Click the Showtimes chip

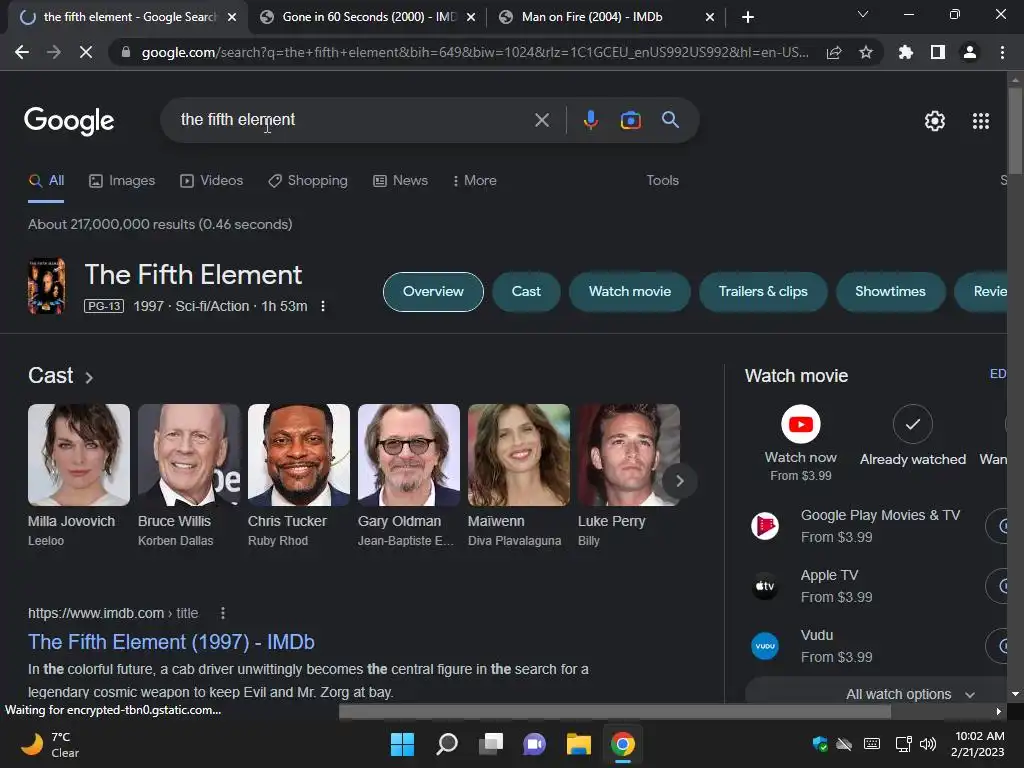tap(890, 291)
